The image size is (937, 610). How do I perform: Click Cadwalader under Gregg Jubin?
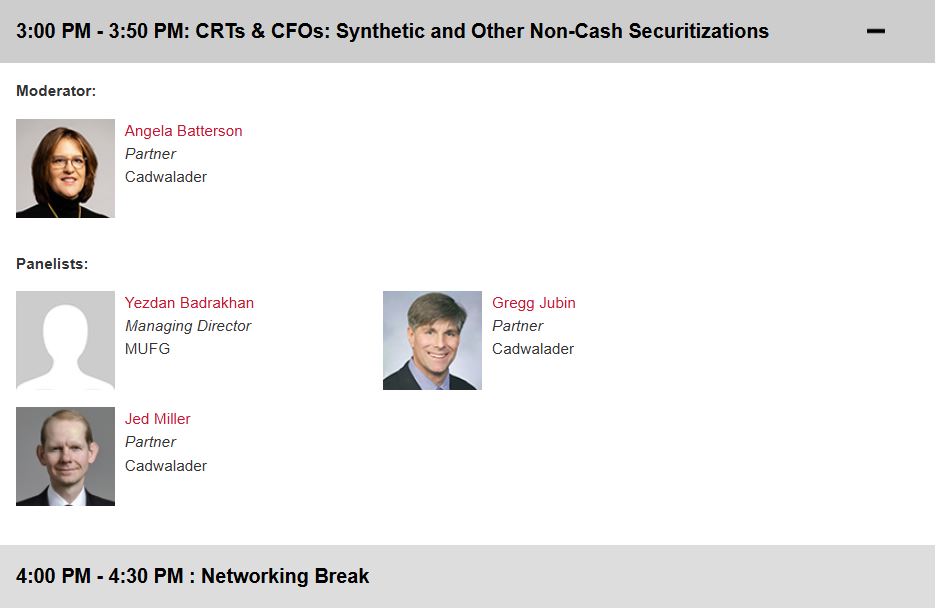coord(533,349)
